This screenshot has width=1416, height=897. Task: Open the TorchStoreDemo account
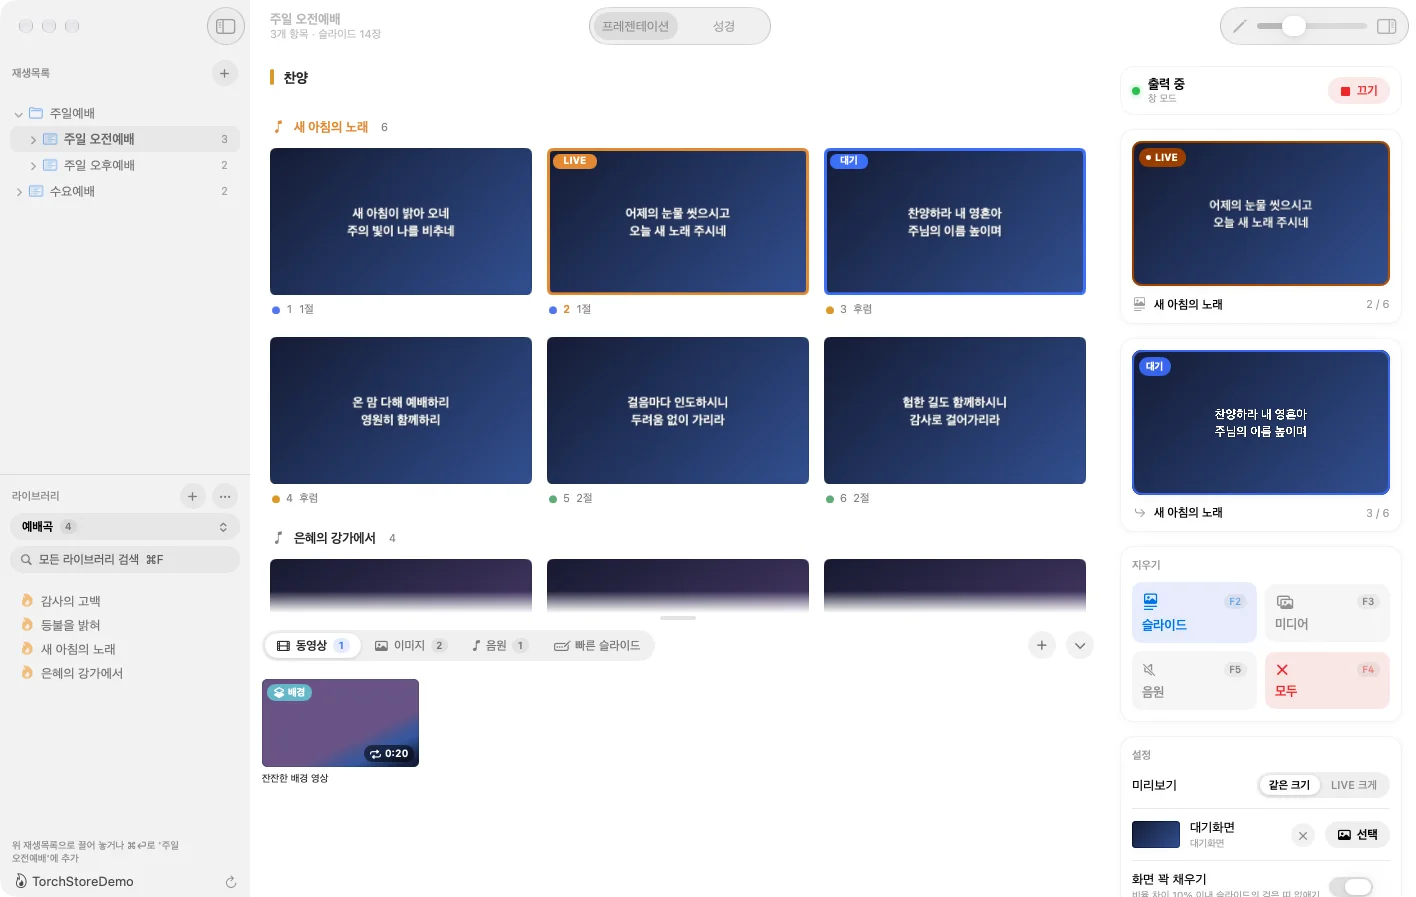tap(75, 882)
